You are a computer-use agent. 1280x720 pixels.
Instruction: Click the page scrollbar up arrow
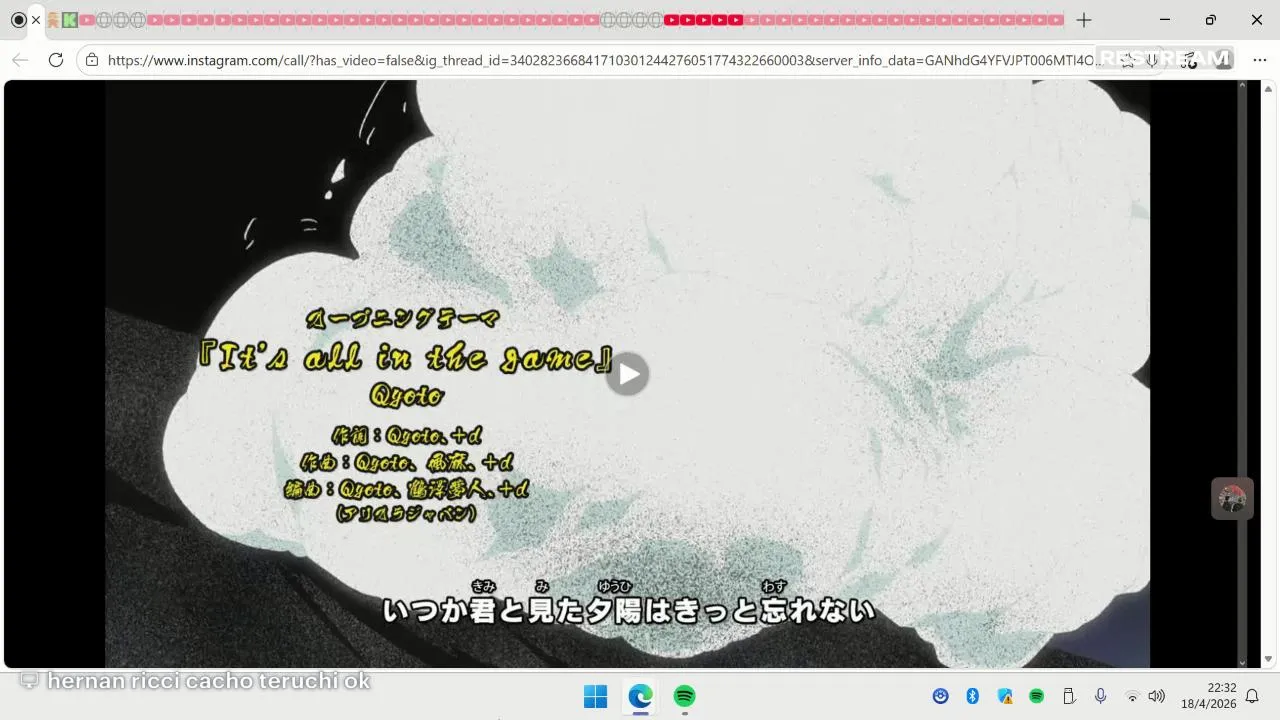(x=1269, y=88)
